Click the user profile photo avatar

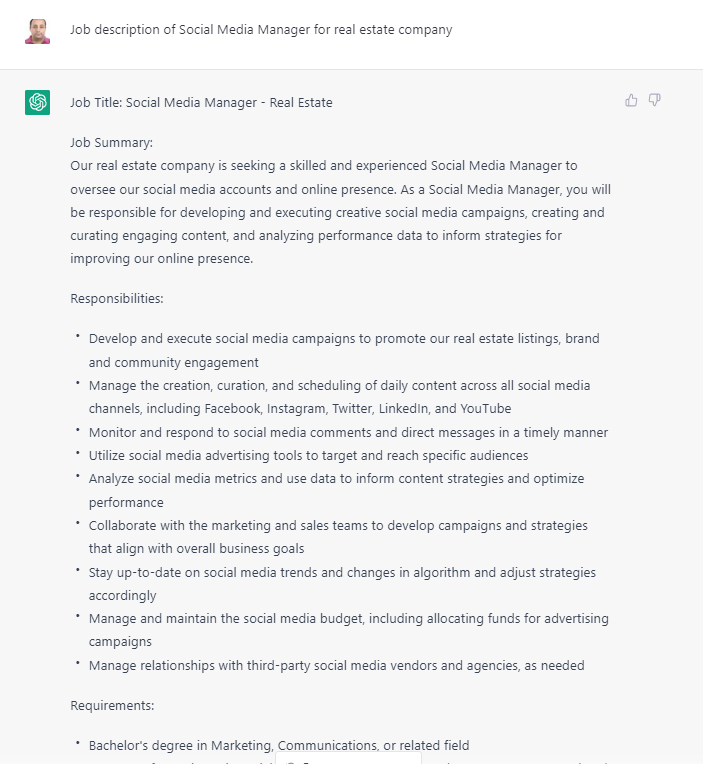(38, 30)
